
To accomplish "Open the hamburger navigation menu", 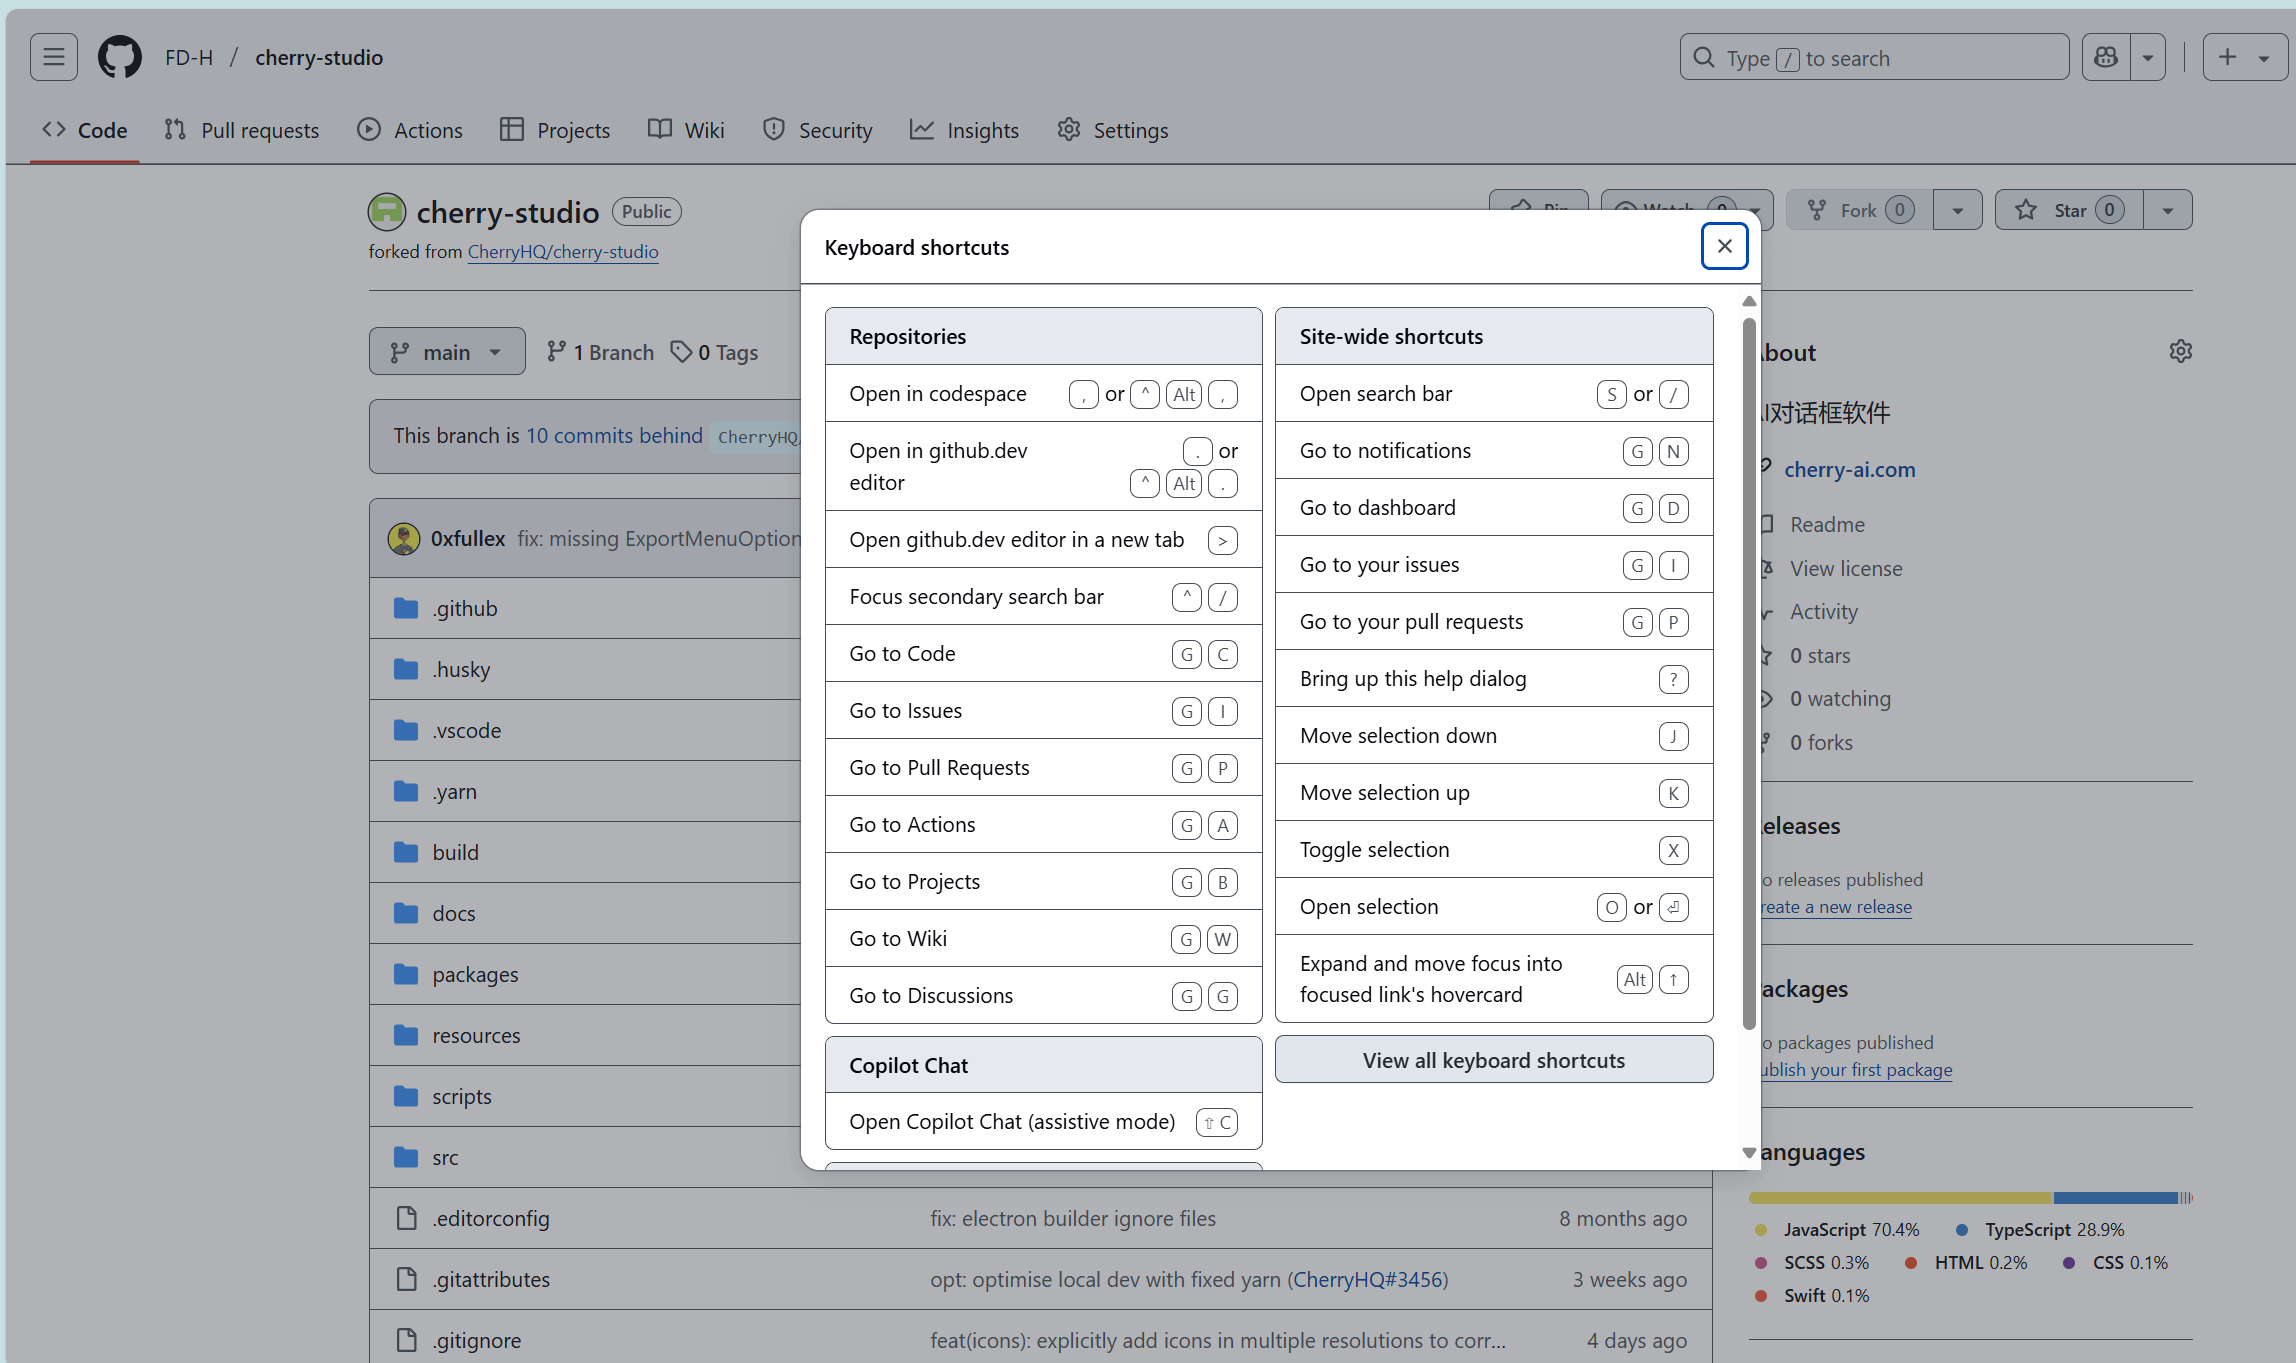I will pos(53,57).
